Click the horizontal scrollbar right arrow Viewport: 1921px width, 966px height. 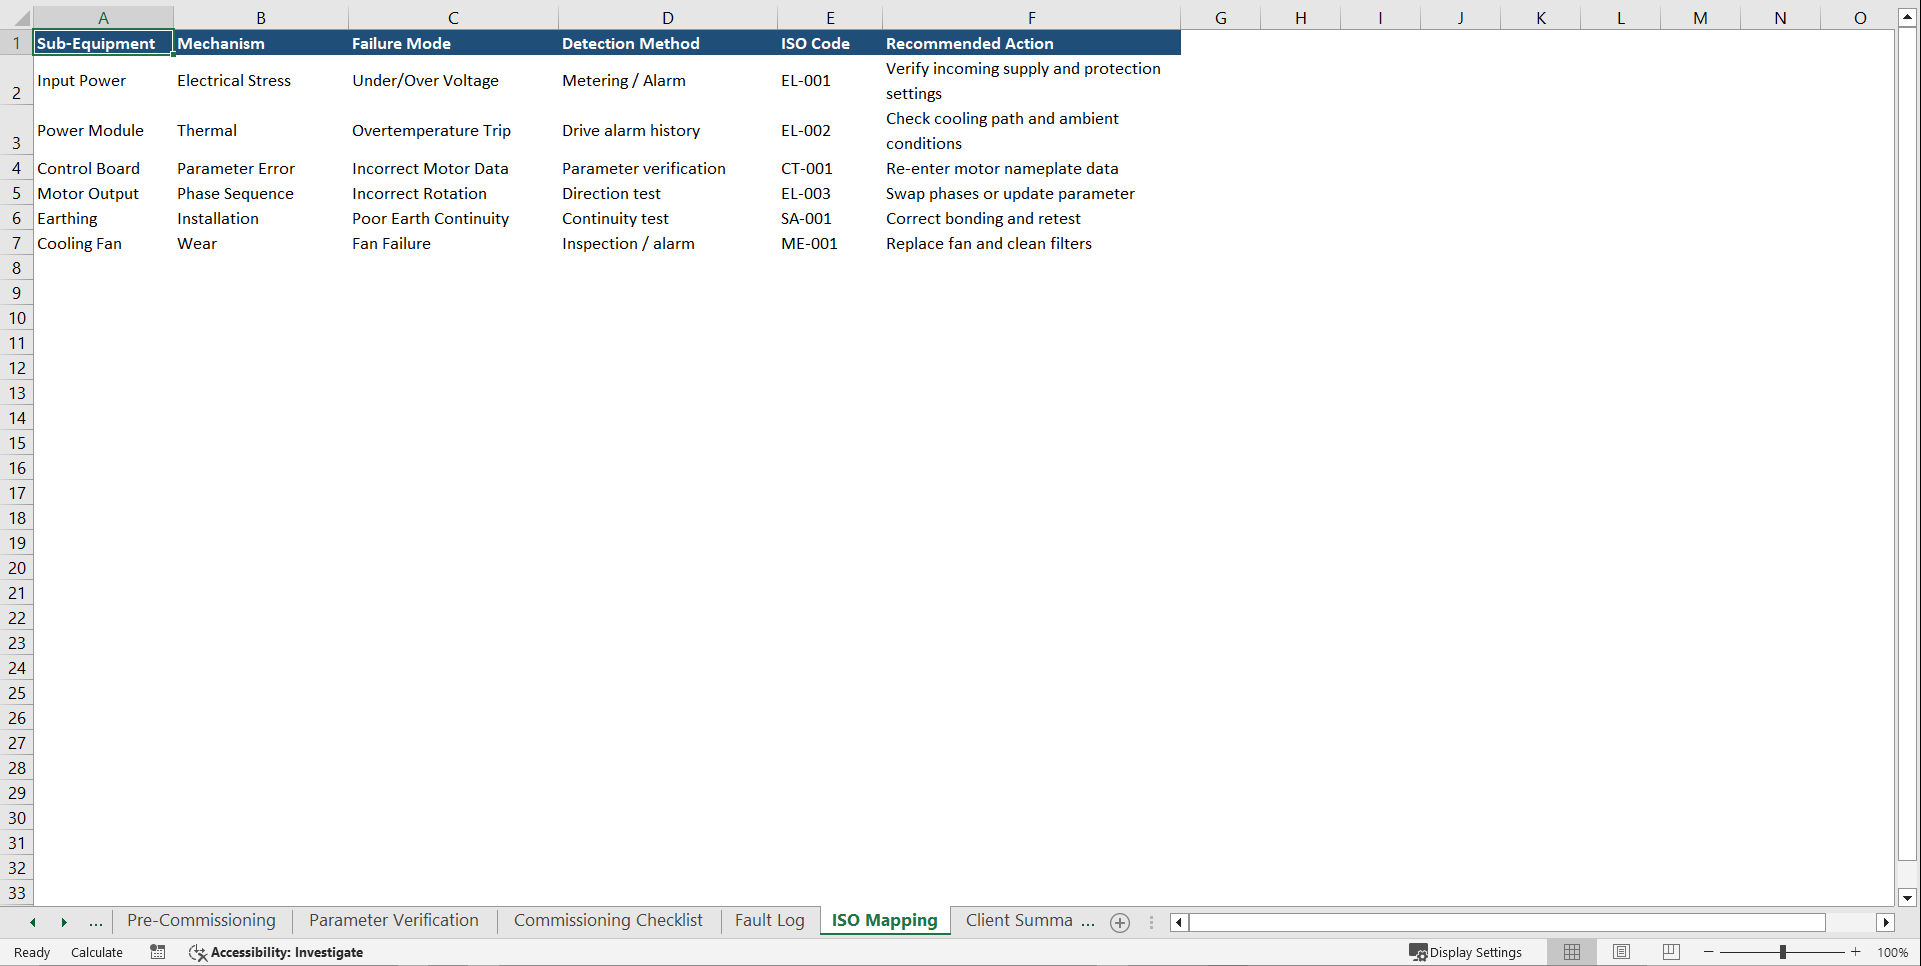click(x=1886, y=923)
